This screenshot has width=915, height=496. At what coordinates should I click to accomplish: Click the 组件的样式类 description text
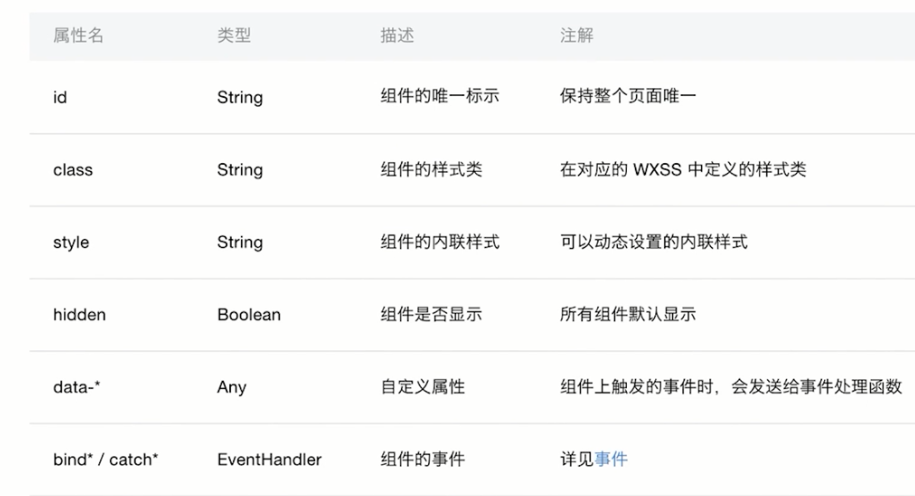pos(431,169)
